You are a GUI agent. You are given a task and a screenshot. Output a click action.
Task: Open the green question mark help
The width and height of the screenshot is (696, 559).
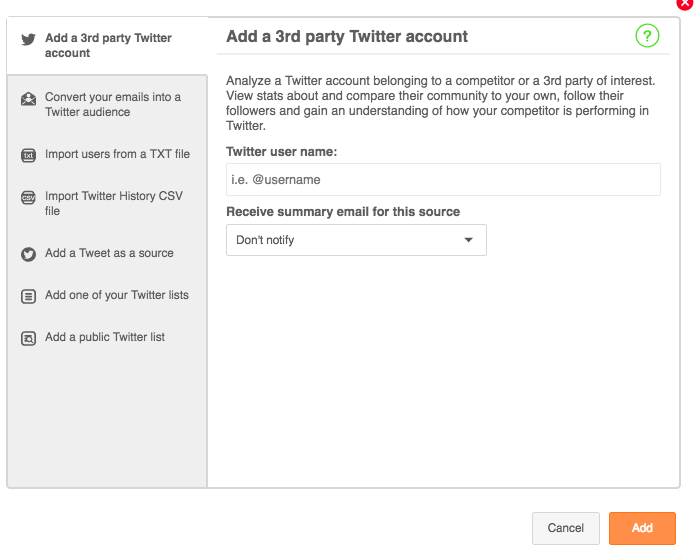click(647, 36)
